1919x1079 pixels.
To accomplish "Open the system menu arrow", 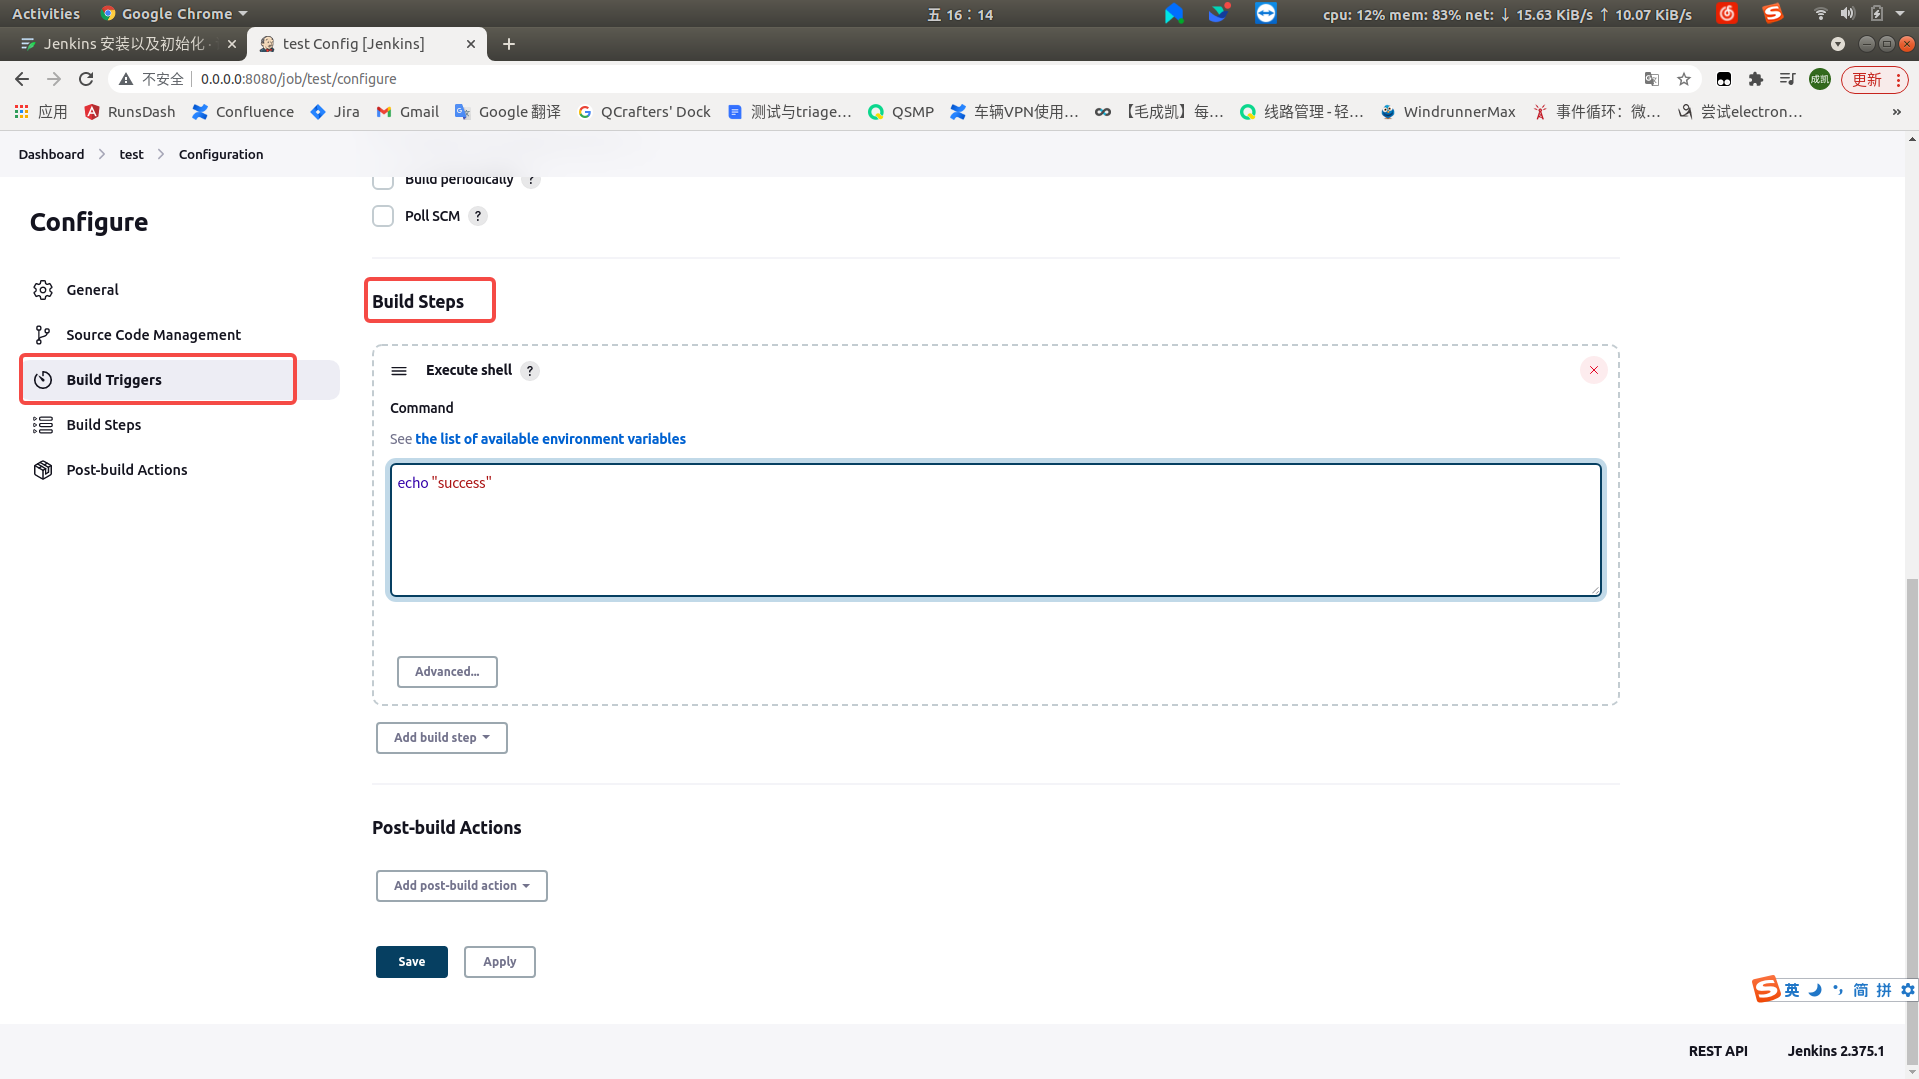I will click(x=1900, y=14).
